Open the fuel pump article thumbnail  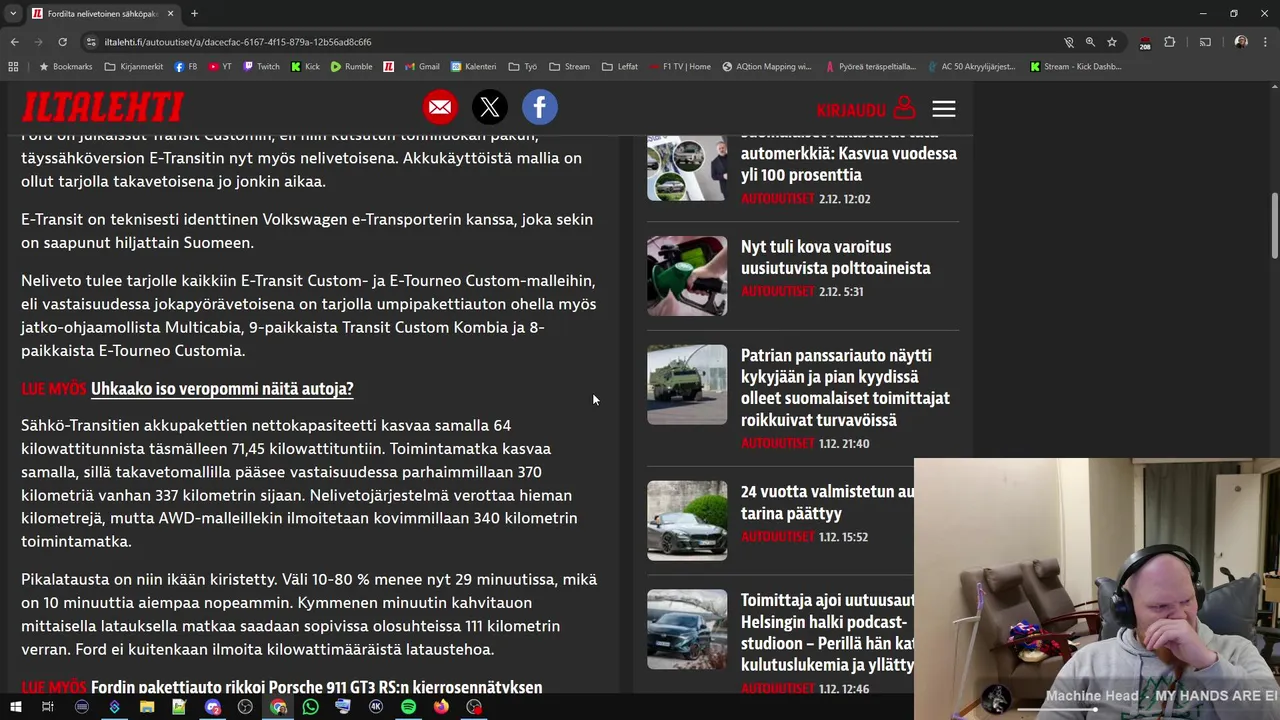tap(687, 276)
